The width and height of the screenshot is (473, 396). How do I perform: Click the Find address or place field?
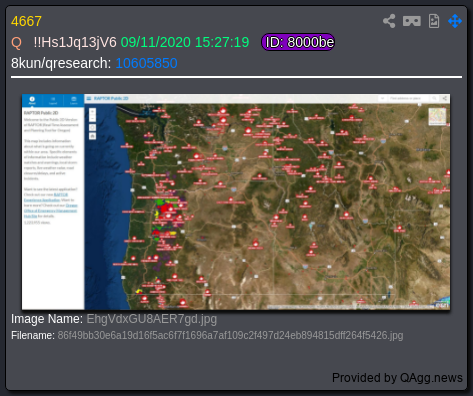408,98
